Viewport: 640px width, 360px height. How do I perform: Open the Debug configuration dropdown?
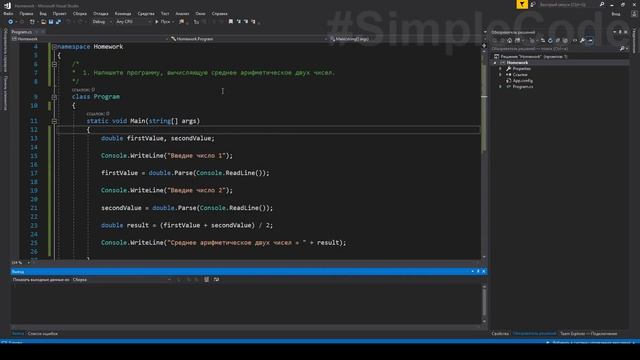102,22
